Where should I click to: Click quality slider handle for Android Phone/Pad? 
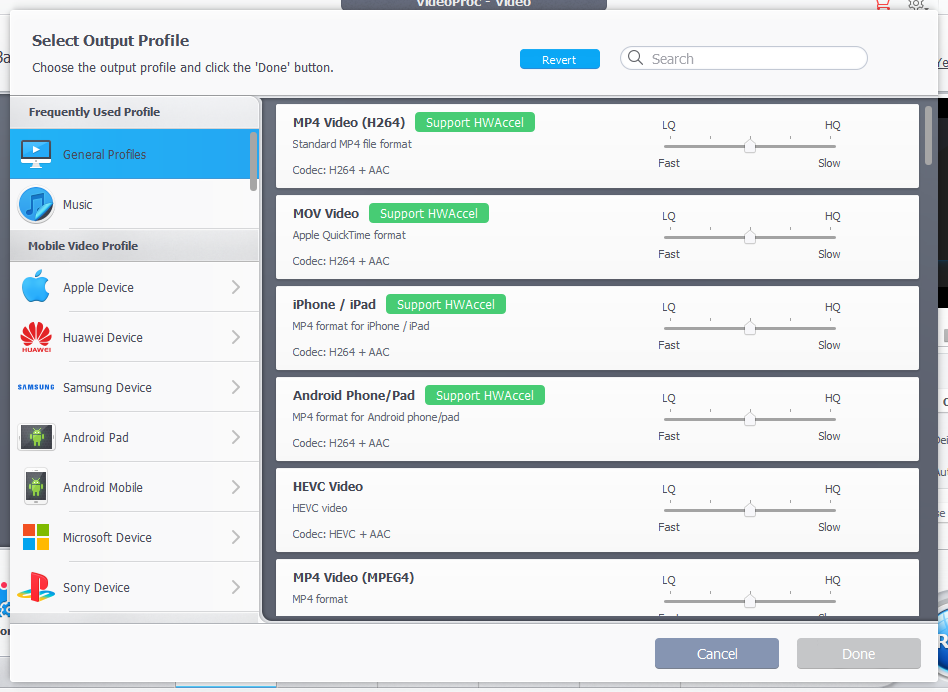[750, 419]
